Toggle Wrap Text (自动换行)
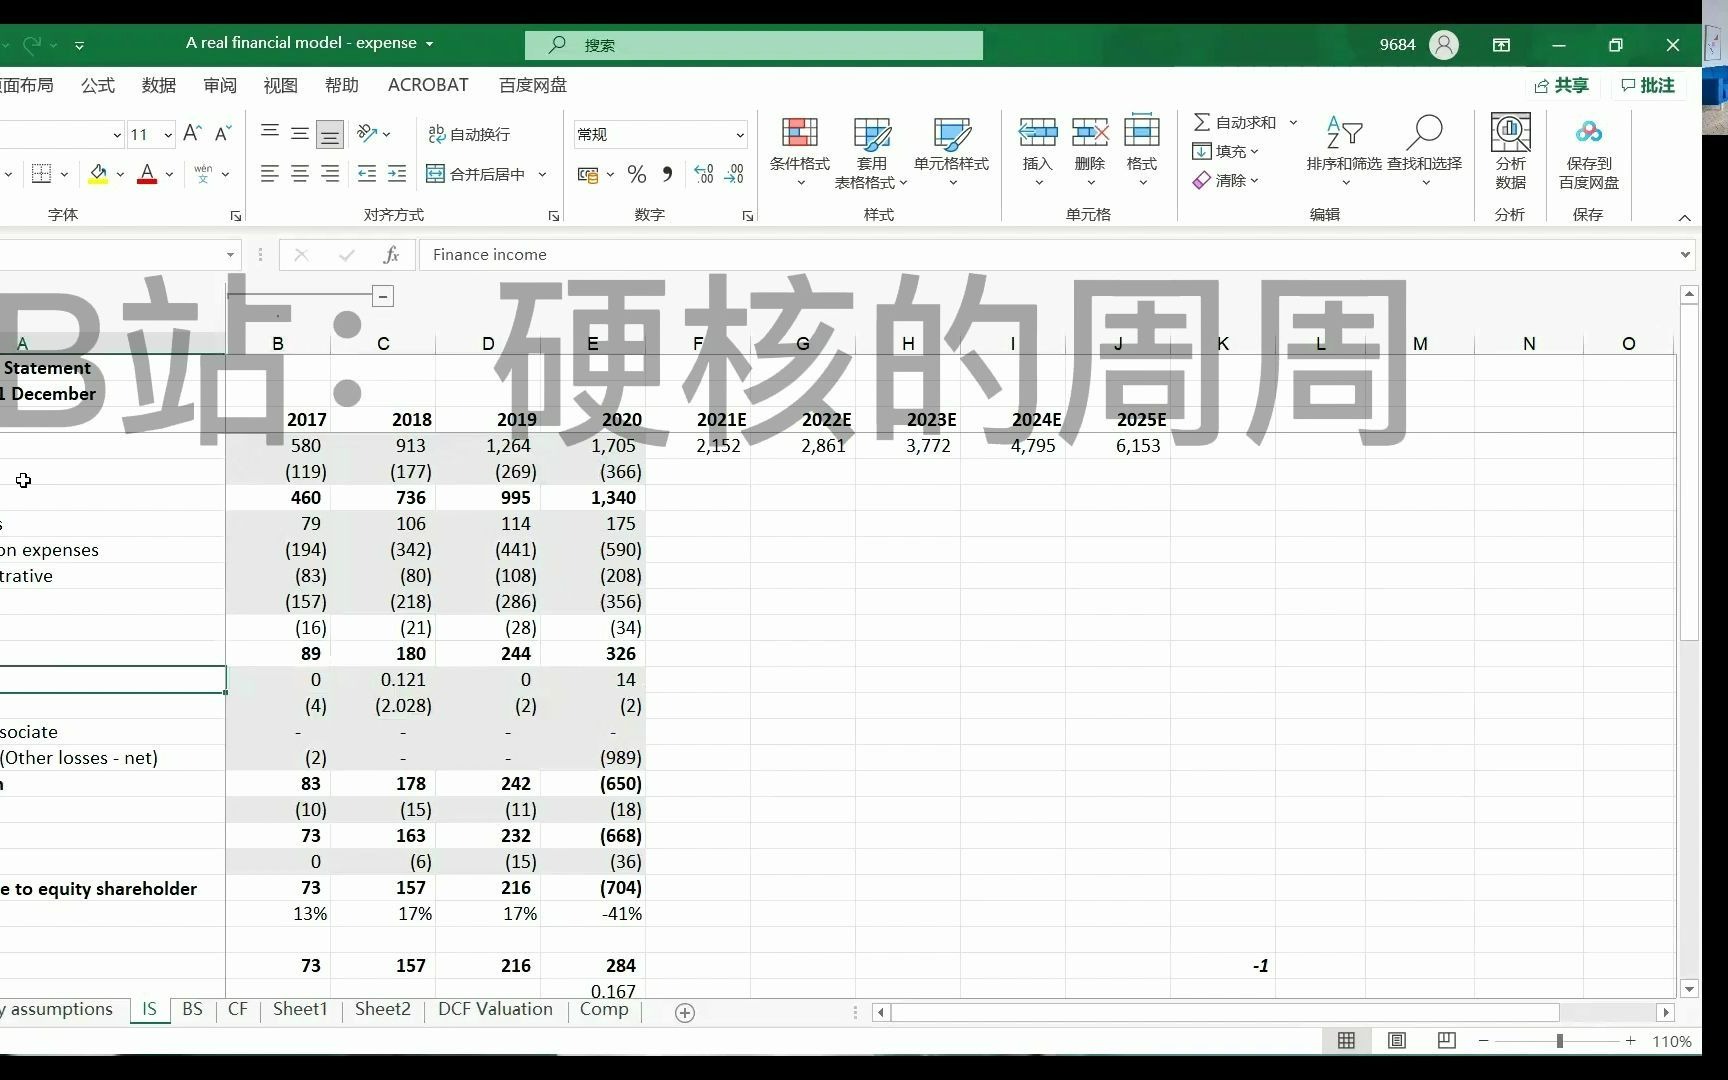 tap(469, 134)
